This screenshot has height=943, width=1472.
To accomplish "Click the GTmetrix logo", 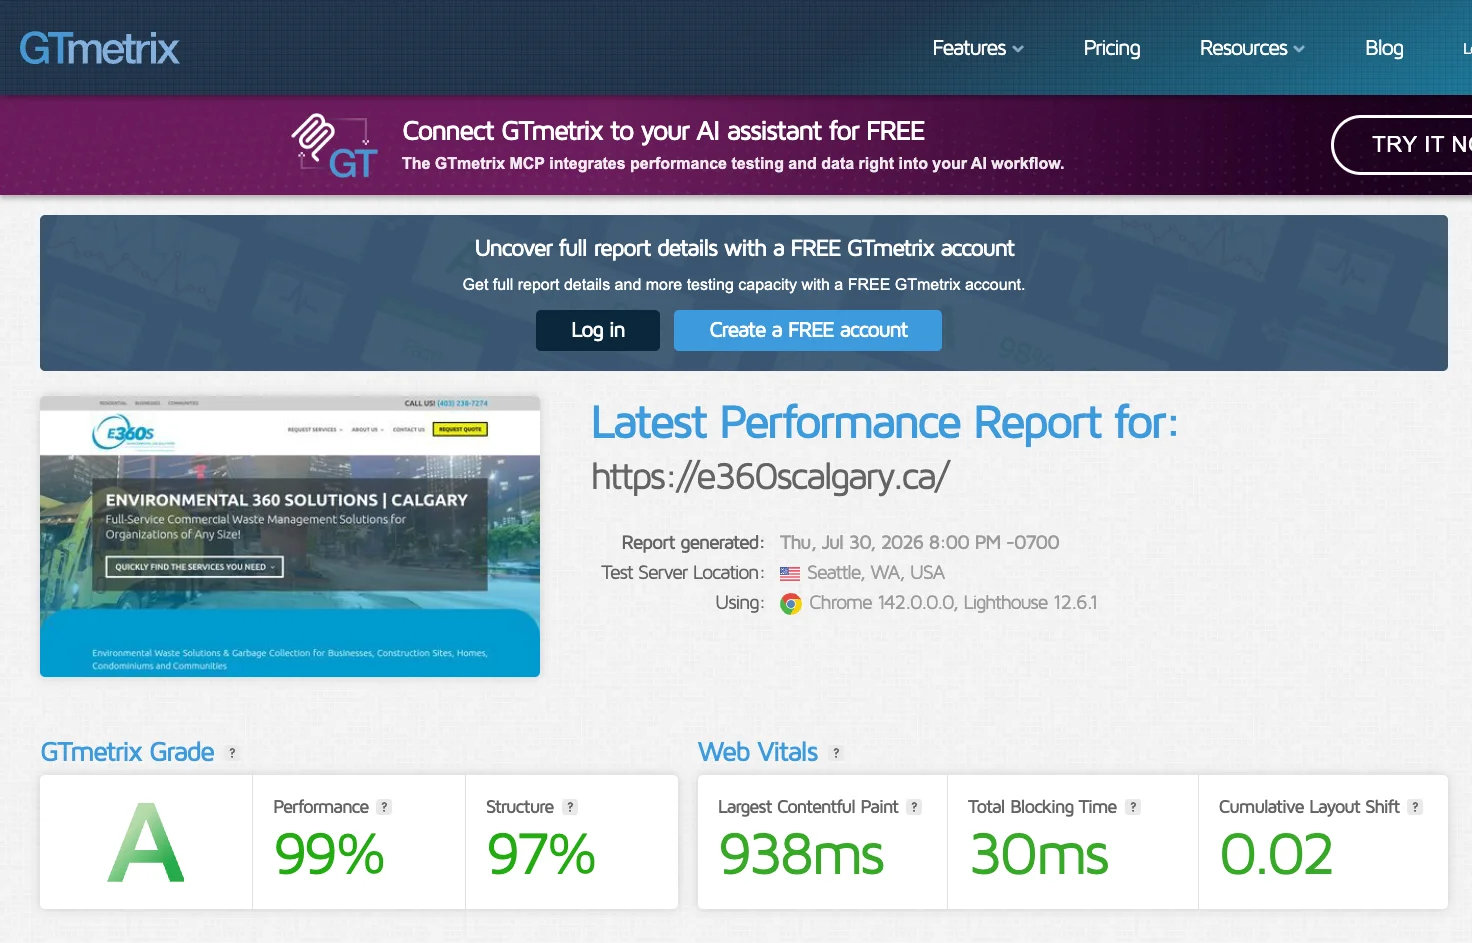I will 99,48.
